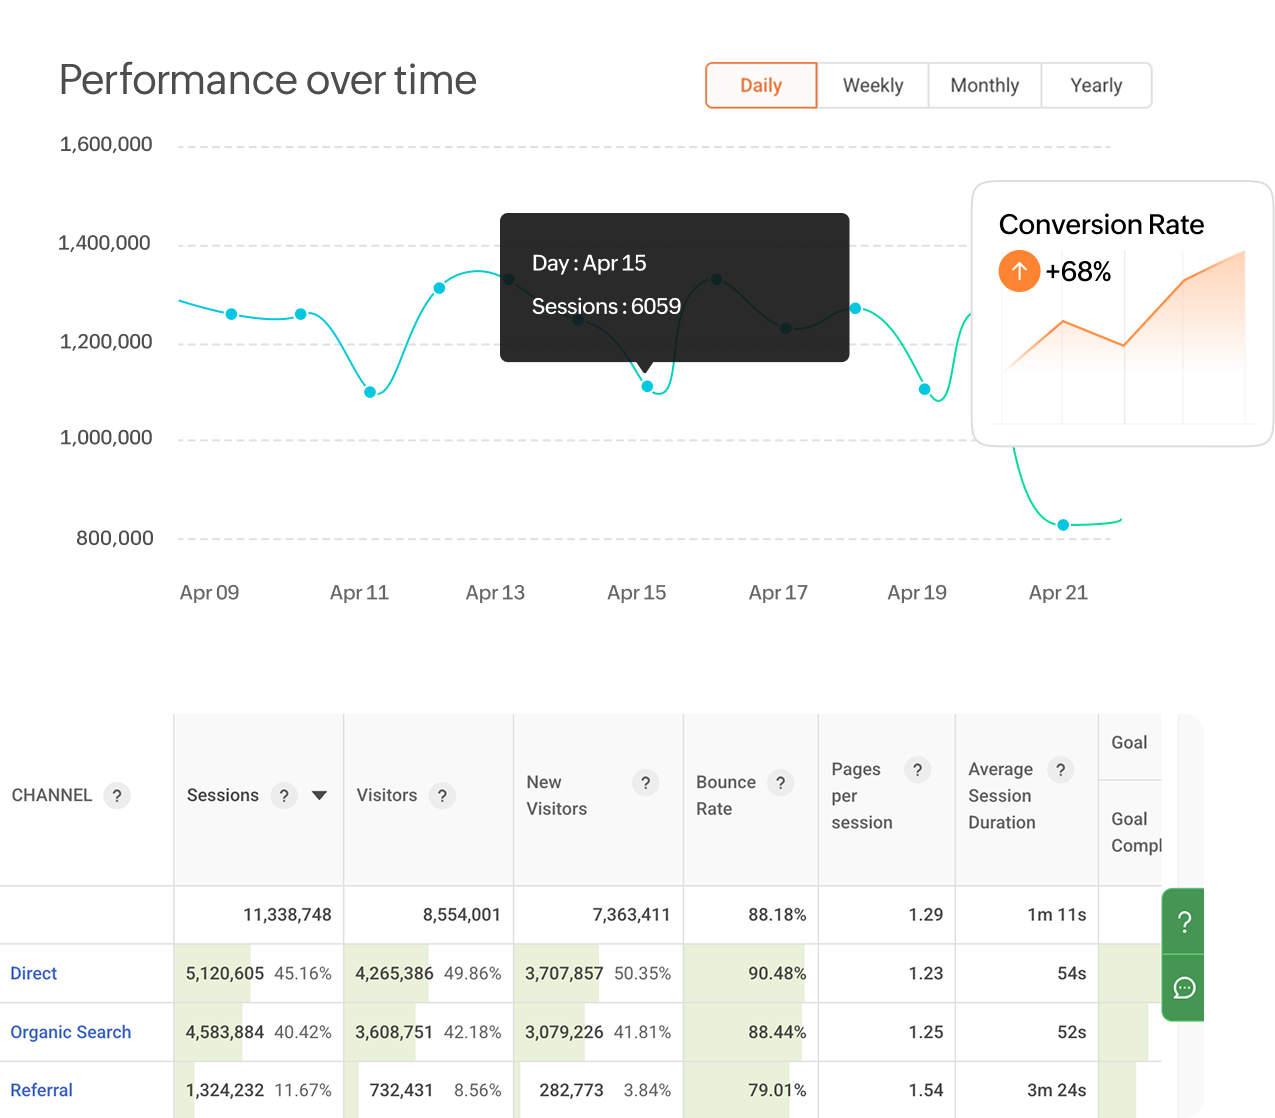Click total visitors value 8,554,001
The width and height of the screenshot is (1275, 1118).
pos(461,915)
